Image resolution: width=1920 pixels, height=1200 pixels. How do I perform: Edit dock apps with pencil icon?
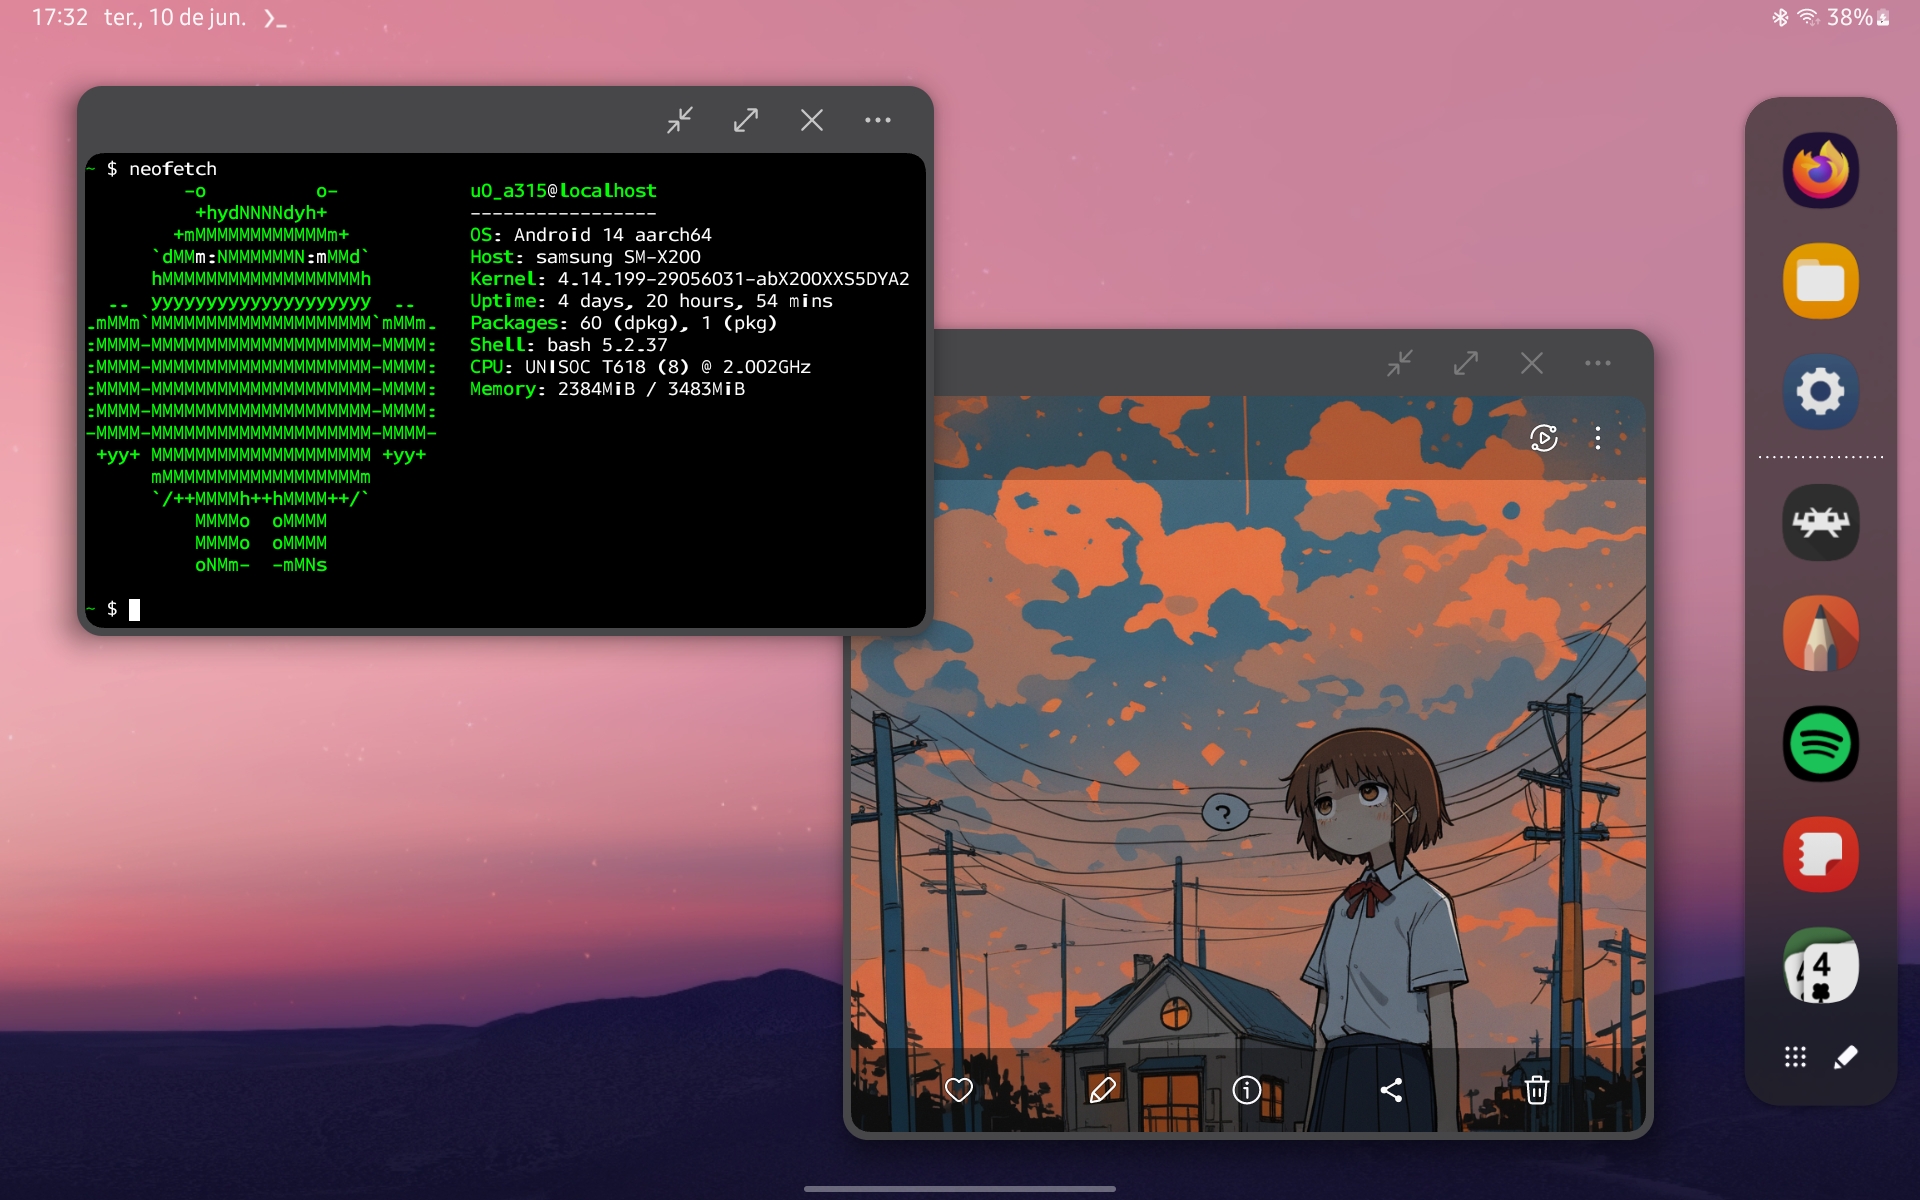pos(1846,1057)
